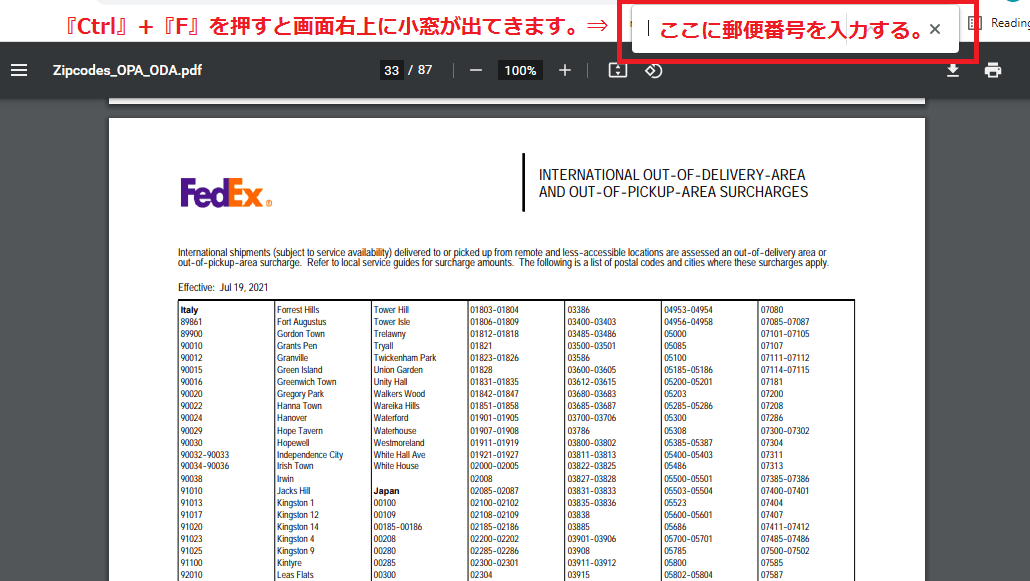
Task: Click postal code 03386
Action: click(579, 310)
